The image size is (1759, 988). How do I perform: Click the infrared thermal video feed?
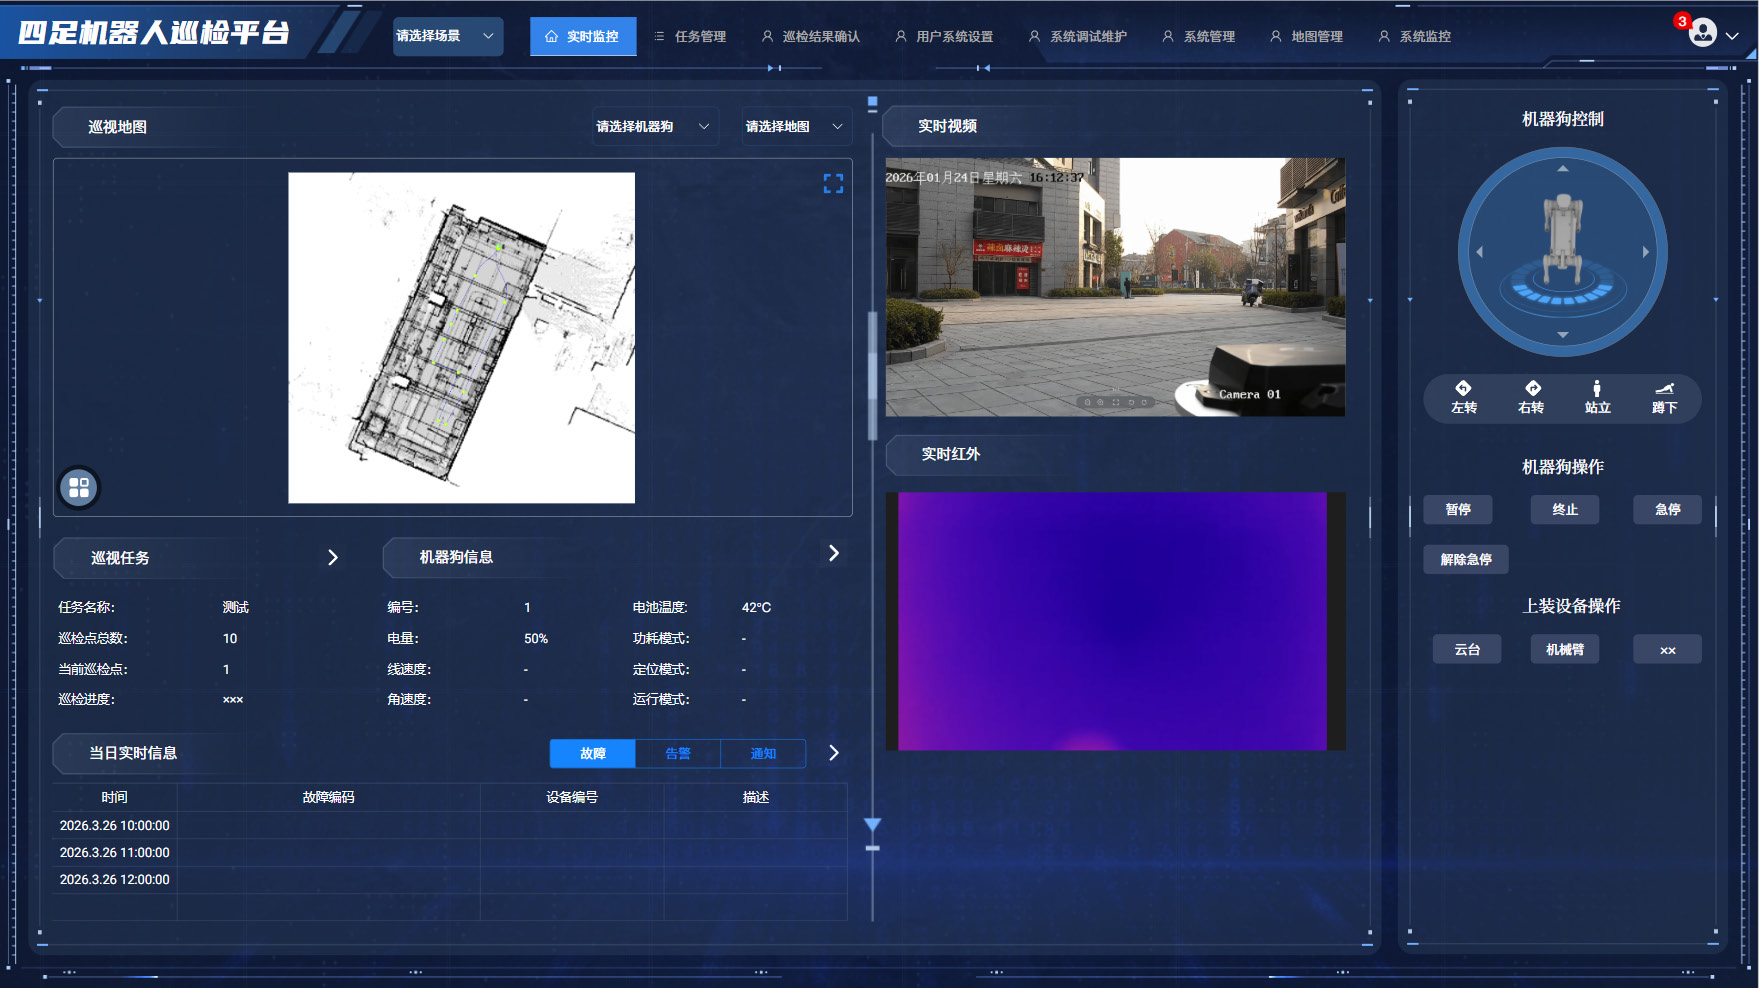1113,621
